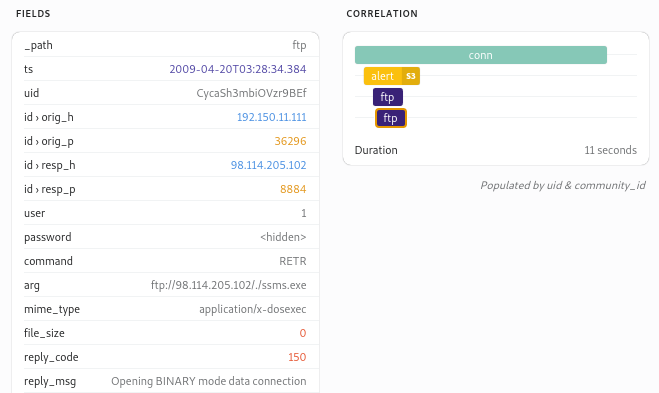The height and width of the screenshot is (393, 659).
Task: Select the first ftp event tag
Action: [x=387, y=97]
